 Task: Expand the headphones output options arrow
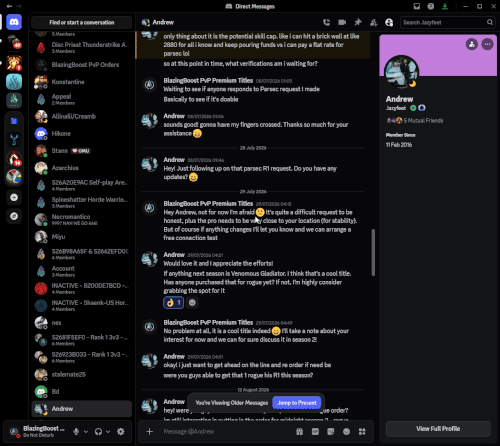click(108, 431)
